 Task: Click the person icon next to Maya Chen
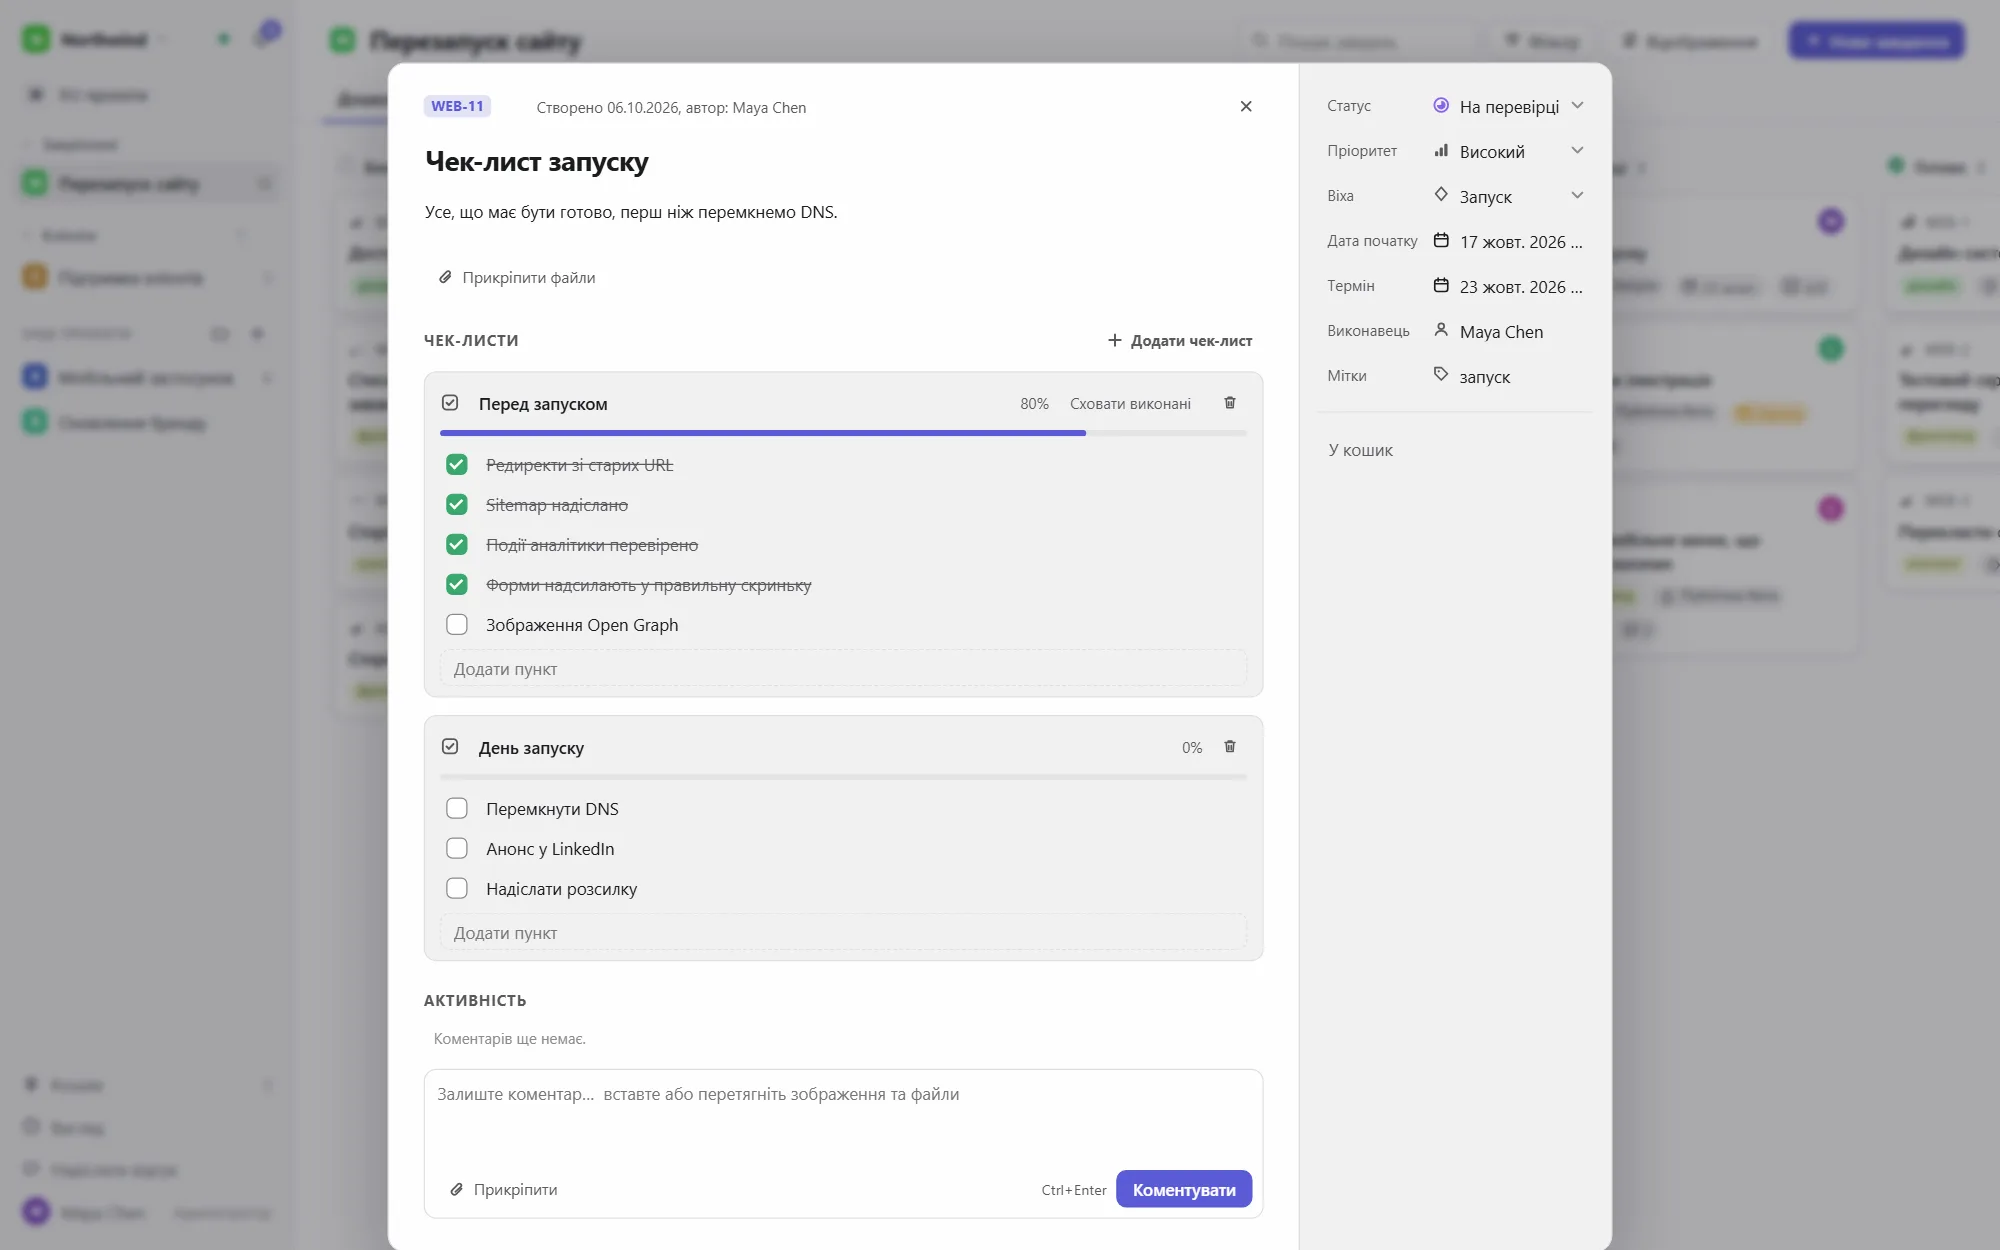coord(1441,329)
